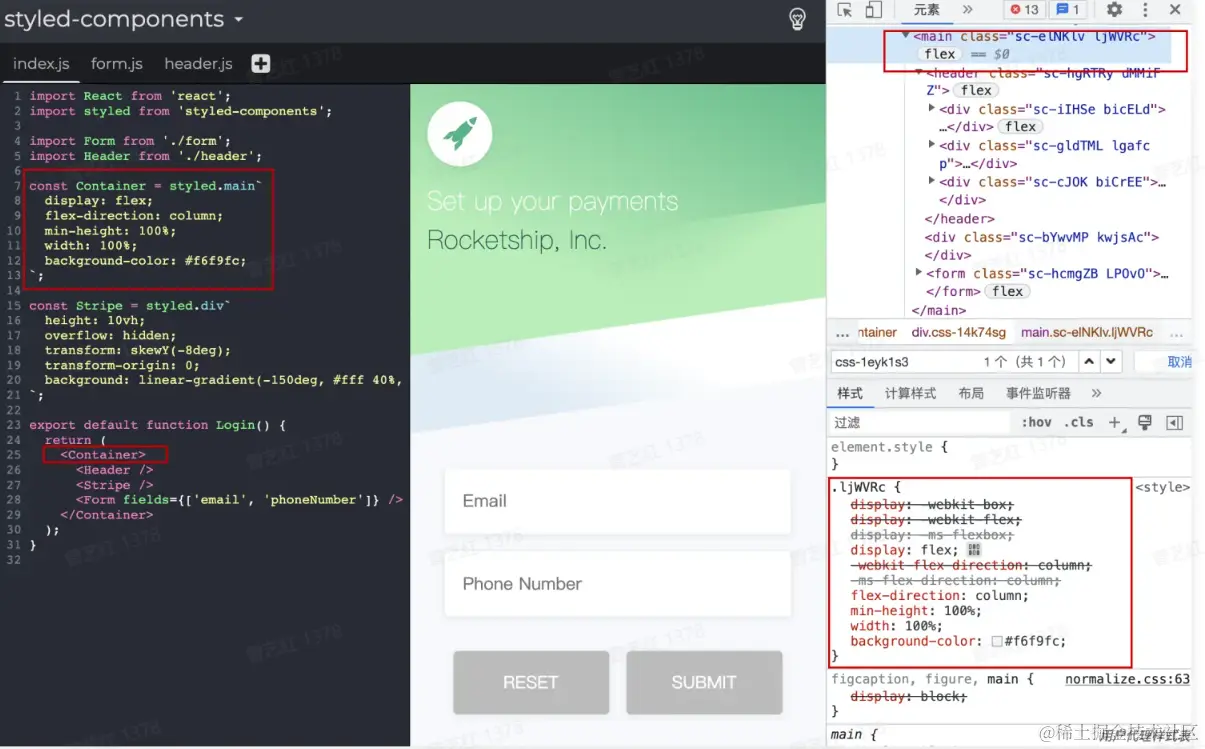Show earlier breadcrumbs with left ellipsis
The height and width of the screenshot is (749, 1205).
click(842, 333)
